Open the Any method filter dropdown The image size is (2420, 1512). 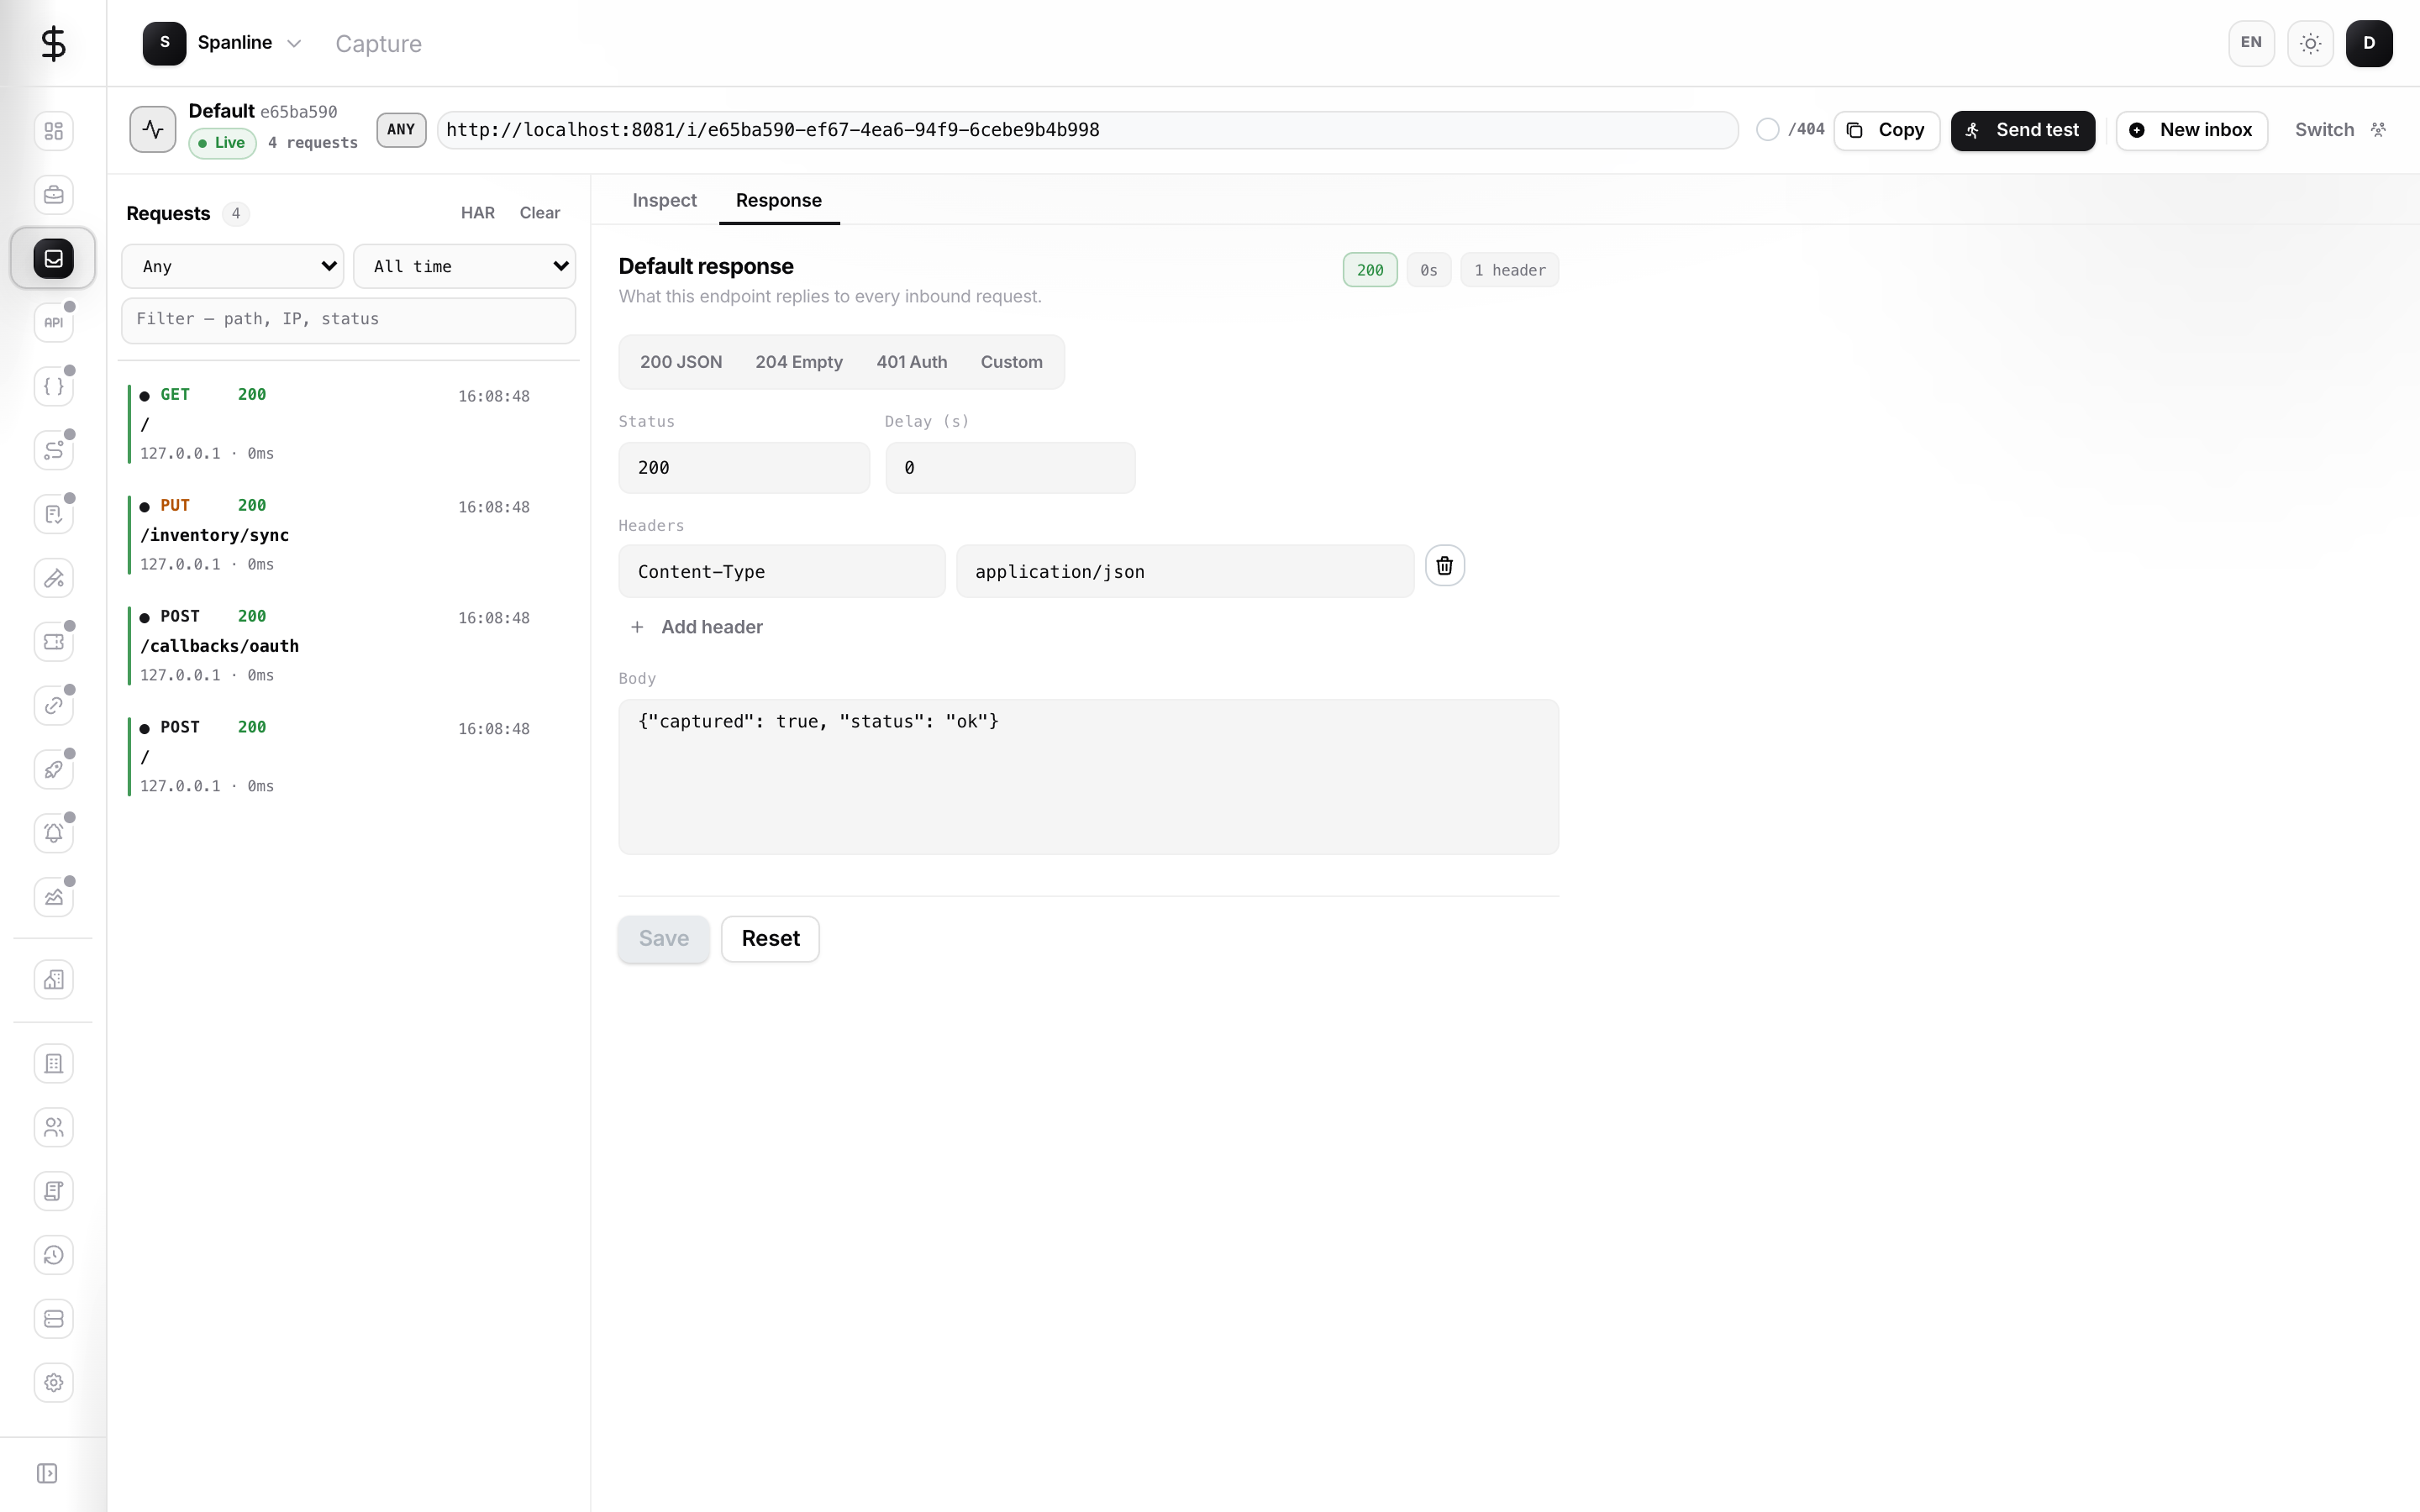[233, 266]
